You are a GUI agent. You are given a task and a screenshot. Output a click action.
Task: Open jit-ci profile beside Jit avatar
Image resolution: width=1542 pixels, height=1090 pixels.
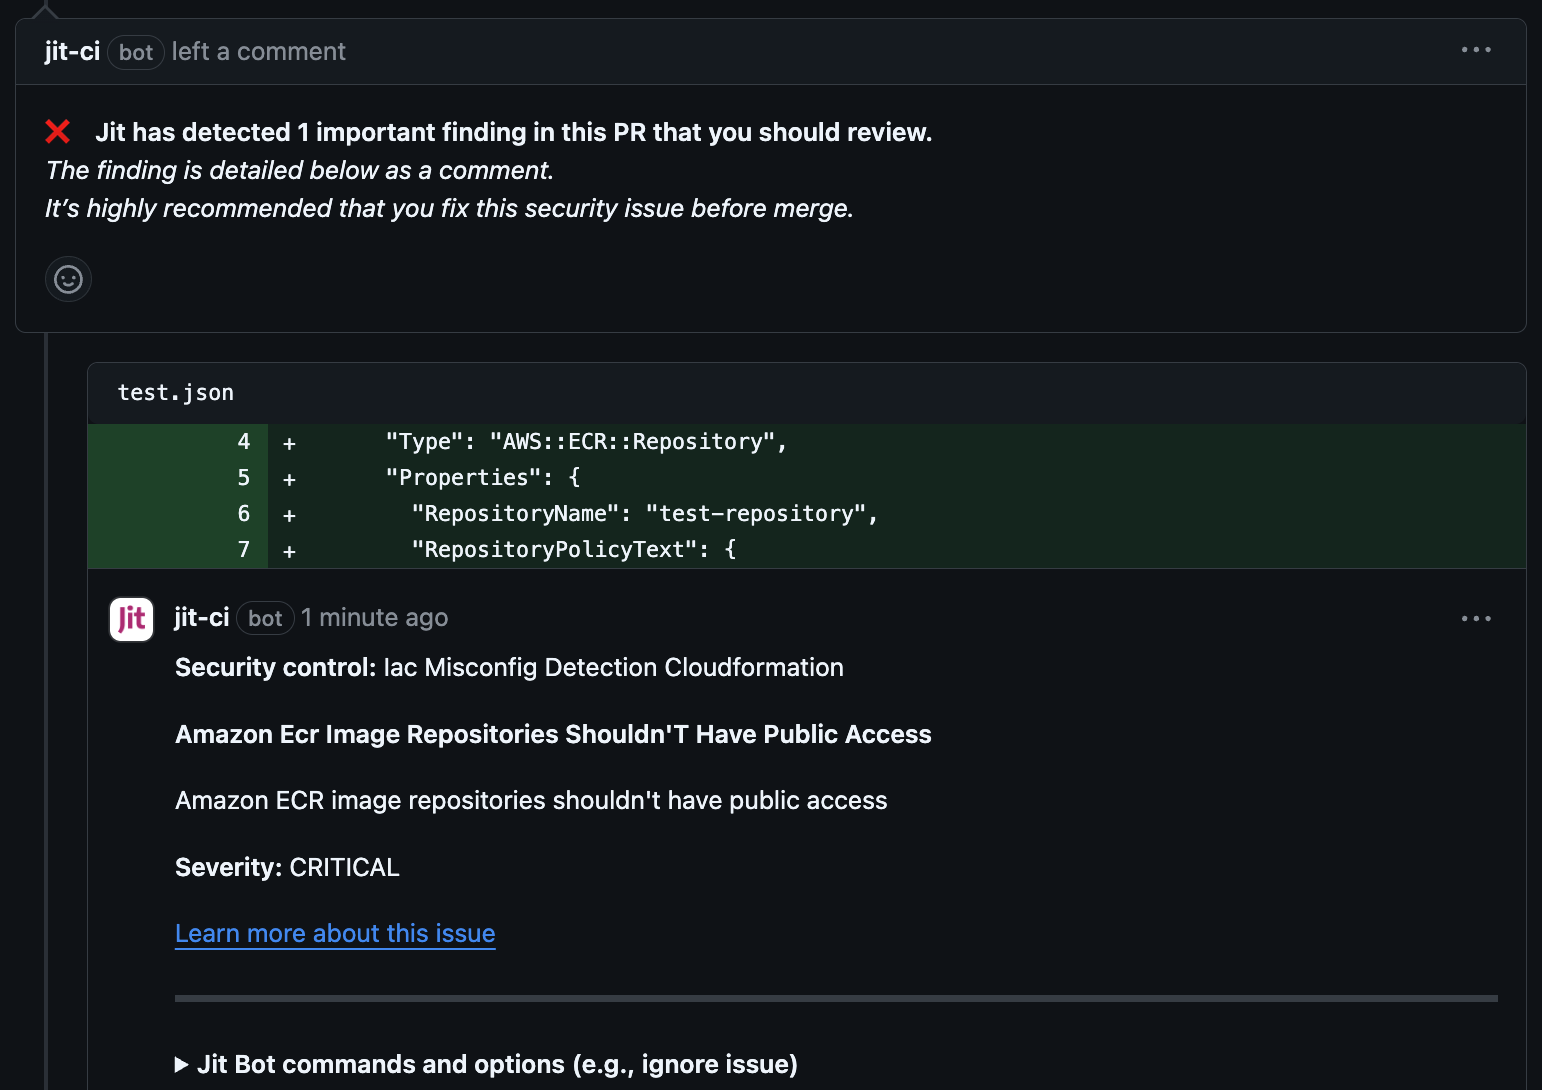[201, 618]
